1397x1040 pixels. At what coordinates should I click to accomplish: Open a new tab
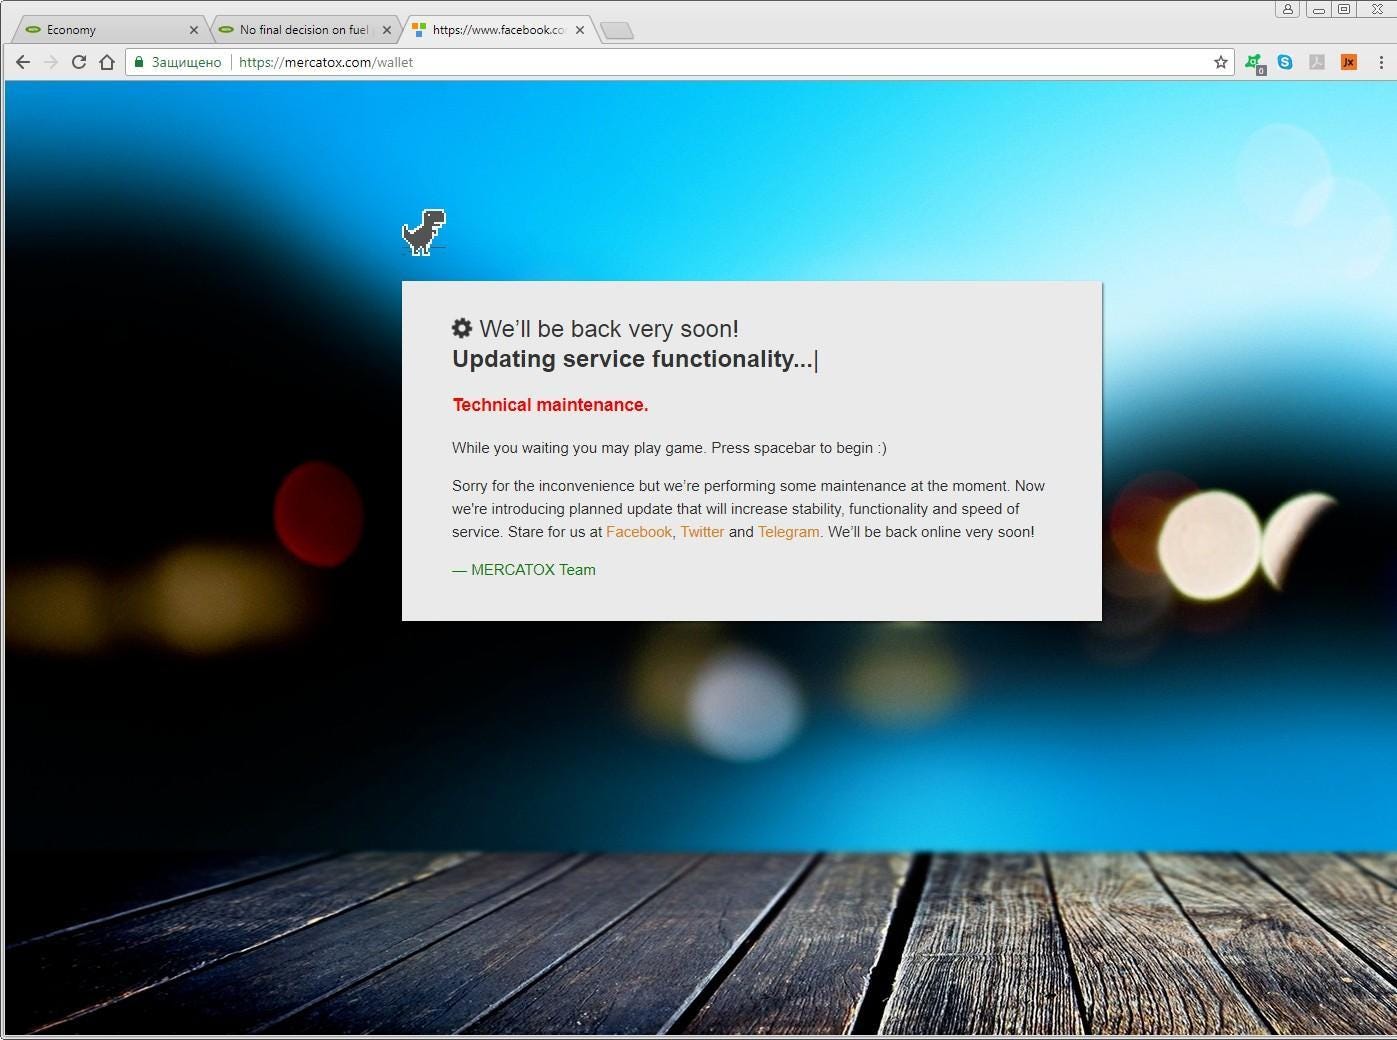617,31
